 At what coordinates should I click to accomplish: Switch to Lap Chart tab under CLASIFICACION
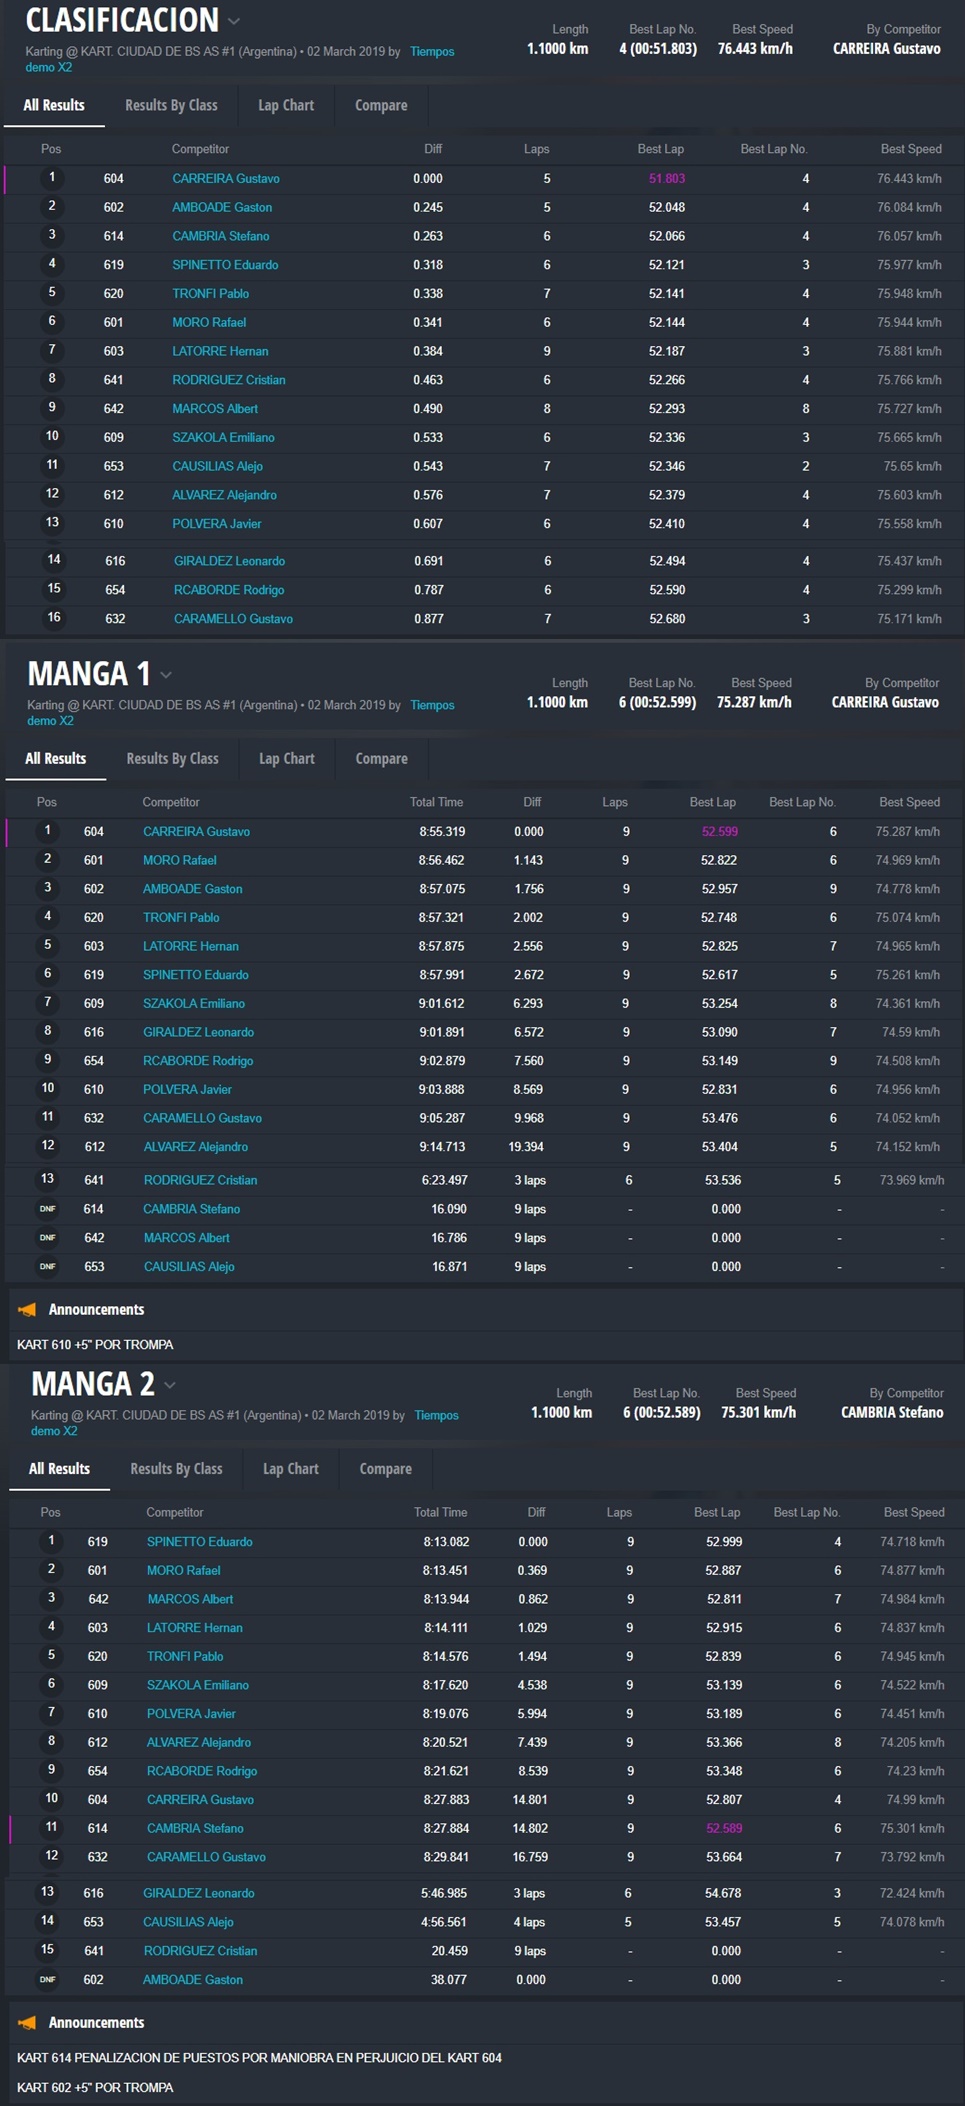coord(286,105)
